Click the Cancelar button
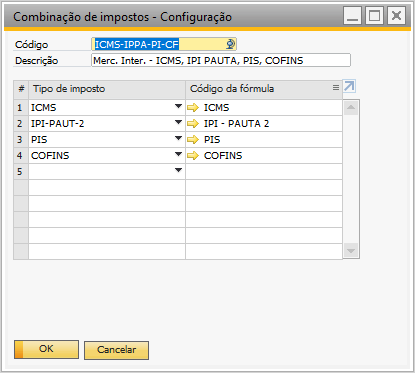Viewport: 415px width, 373px height. tap(116, 350)
